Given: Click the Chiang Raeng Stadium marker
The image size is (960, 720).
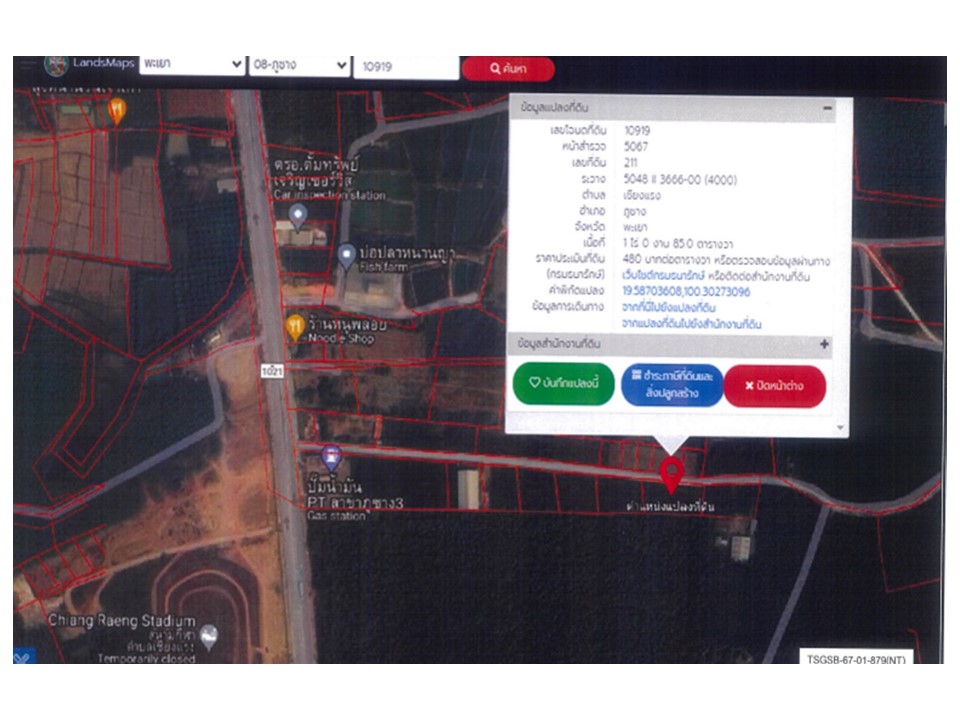Looking at the screenshot, I should (209, 635).
